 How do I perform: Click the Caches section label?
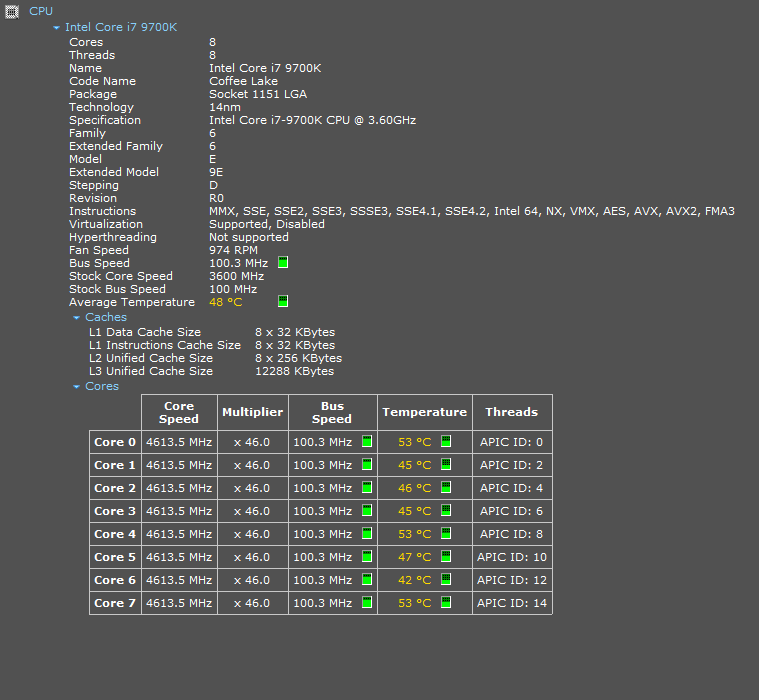[106, 317]
